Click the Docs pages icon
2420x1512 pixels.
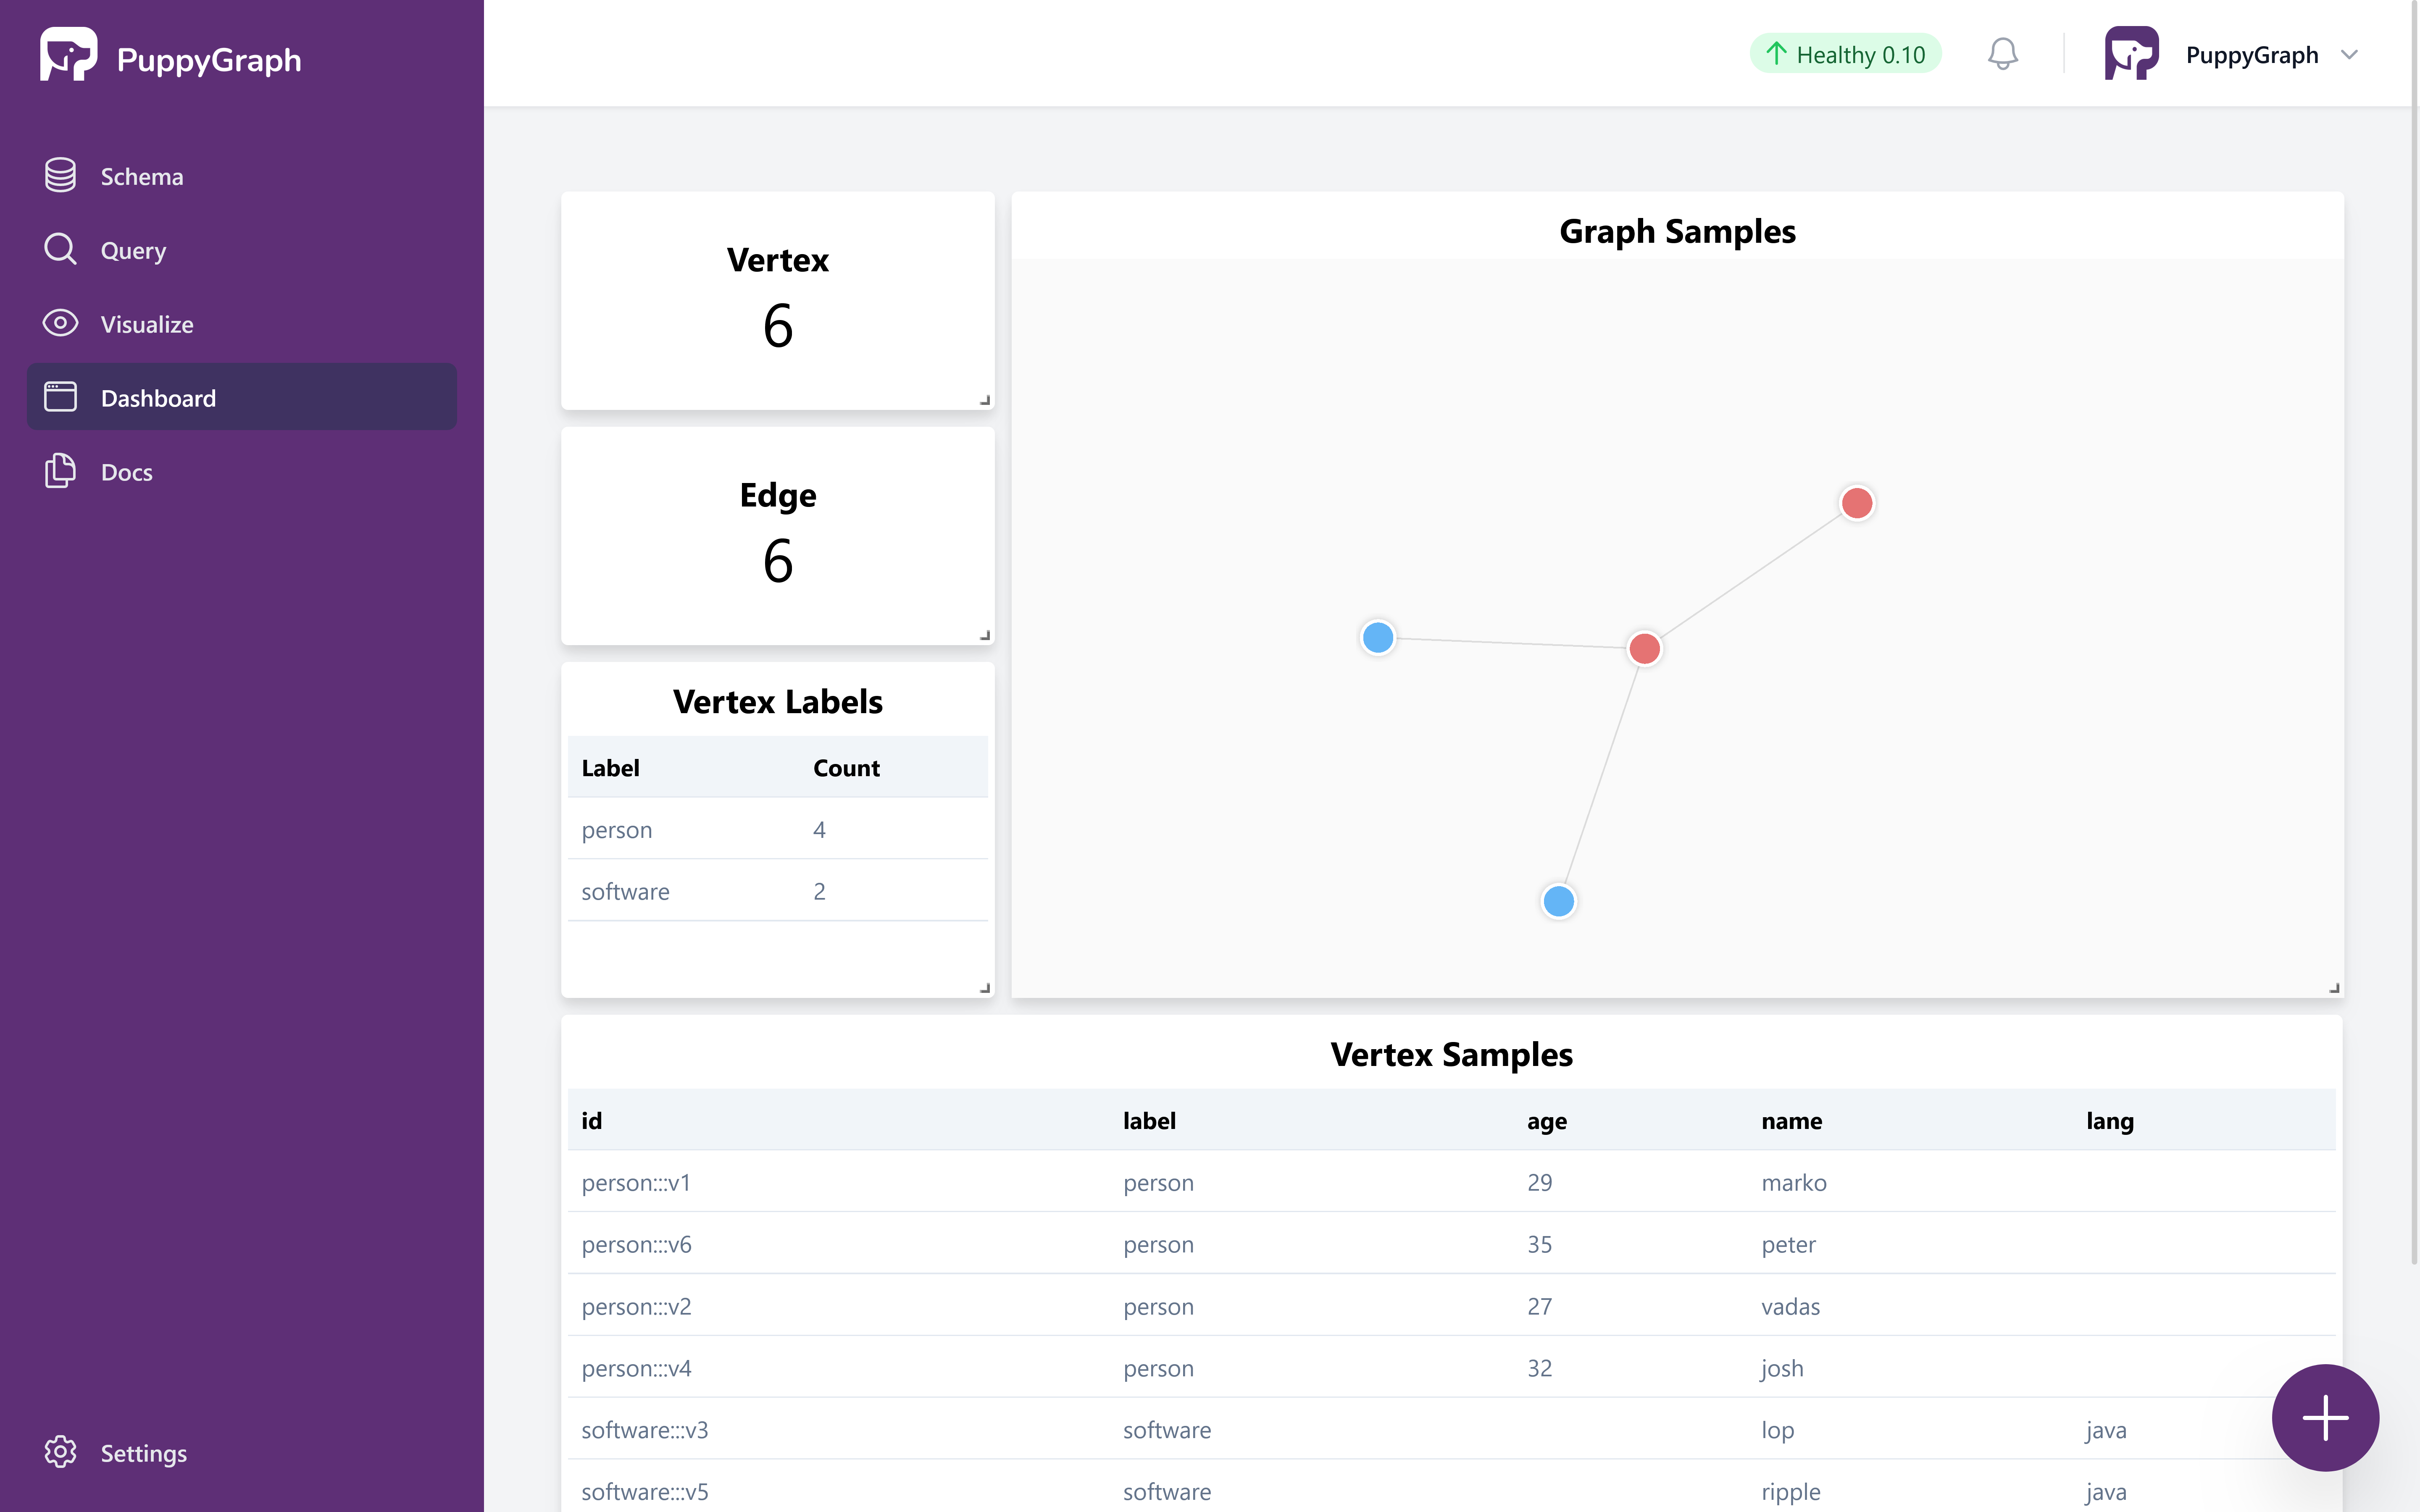click(60, 471)
